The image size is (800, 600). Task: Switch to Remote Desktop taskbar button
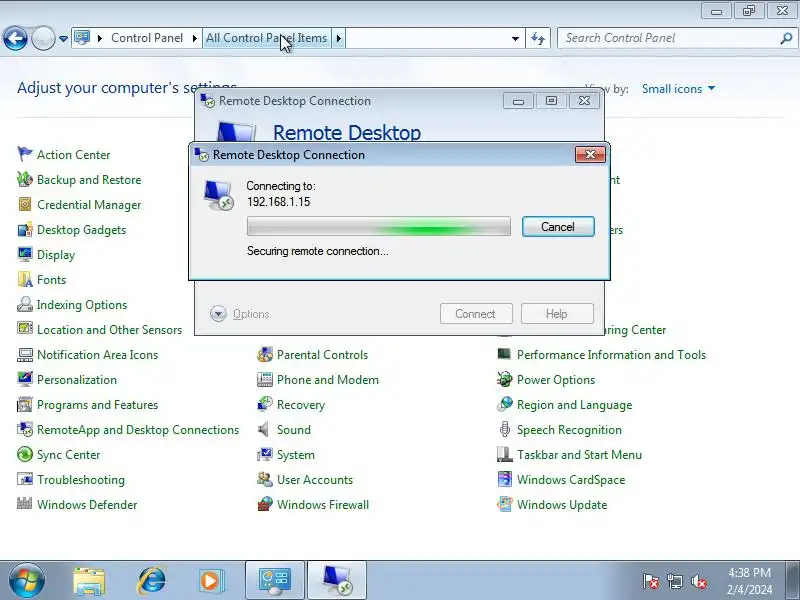pos(337,581)
